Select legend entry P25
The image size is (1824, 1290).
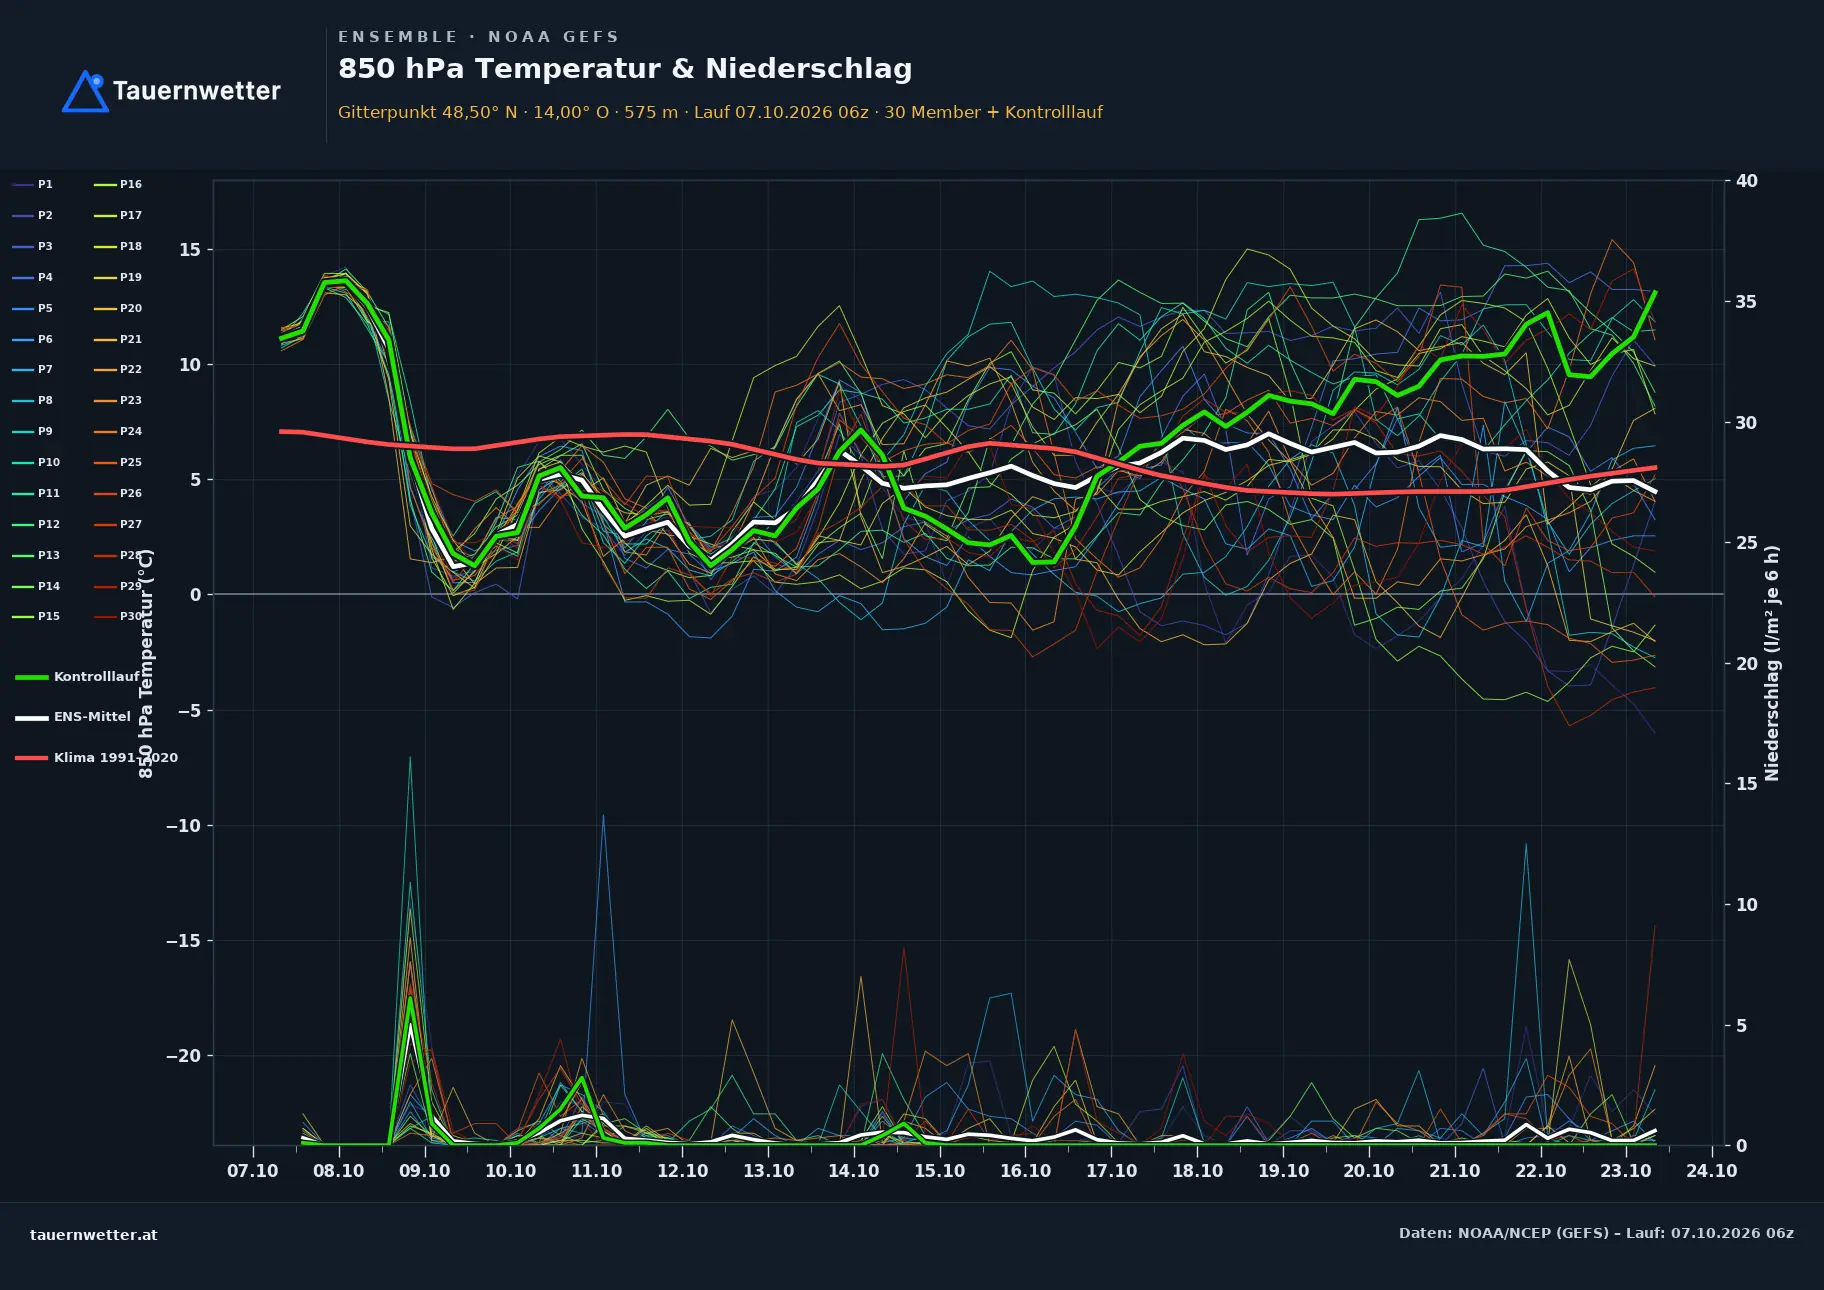coord(118,463)
